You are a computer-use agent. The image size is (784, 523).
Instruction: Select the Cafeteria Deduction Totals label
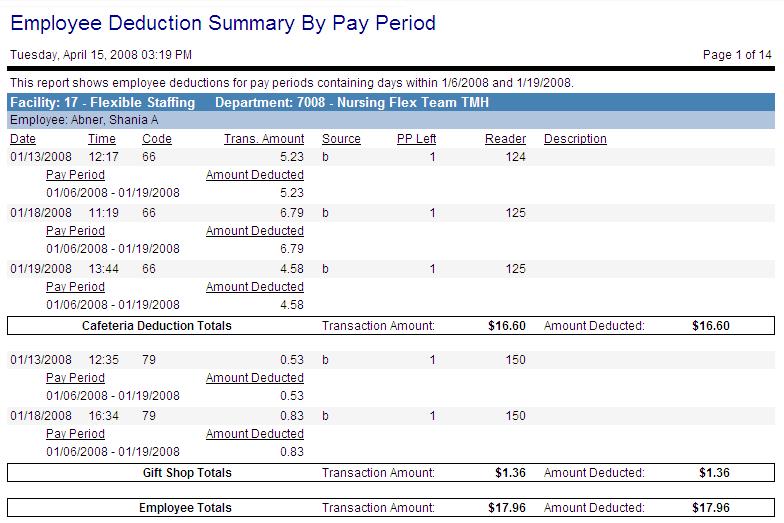coord(156,326)
